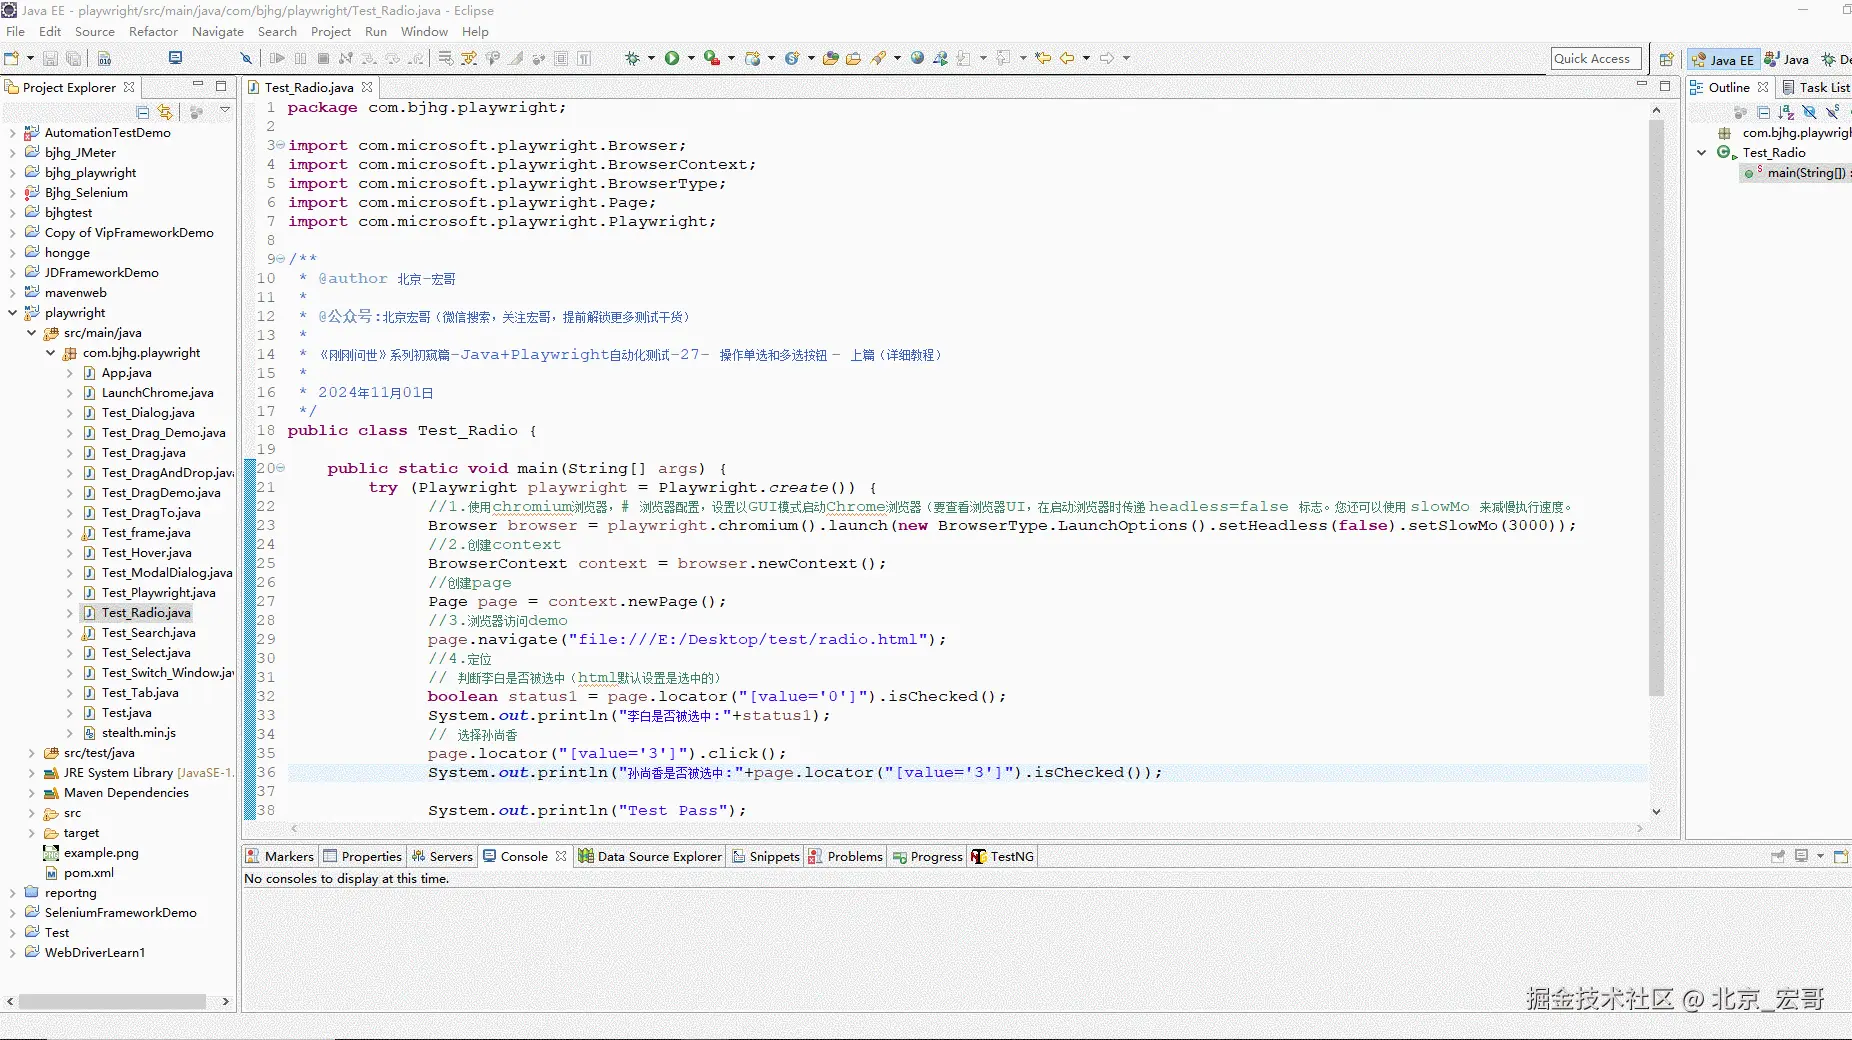The image size is (1852, 1040).
Task: Toggle Block Selection mode icon
Action: [560, 58]
